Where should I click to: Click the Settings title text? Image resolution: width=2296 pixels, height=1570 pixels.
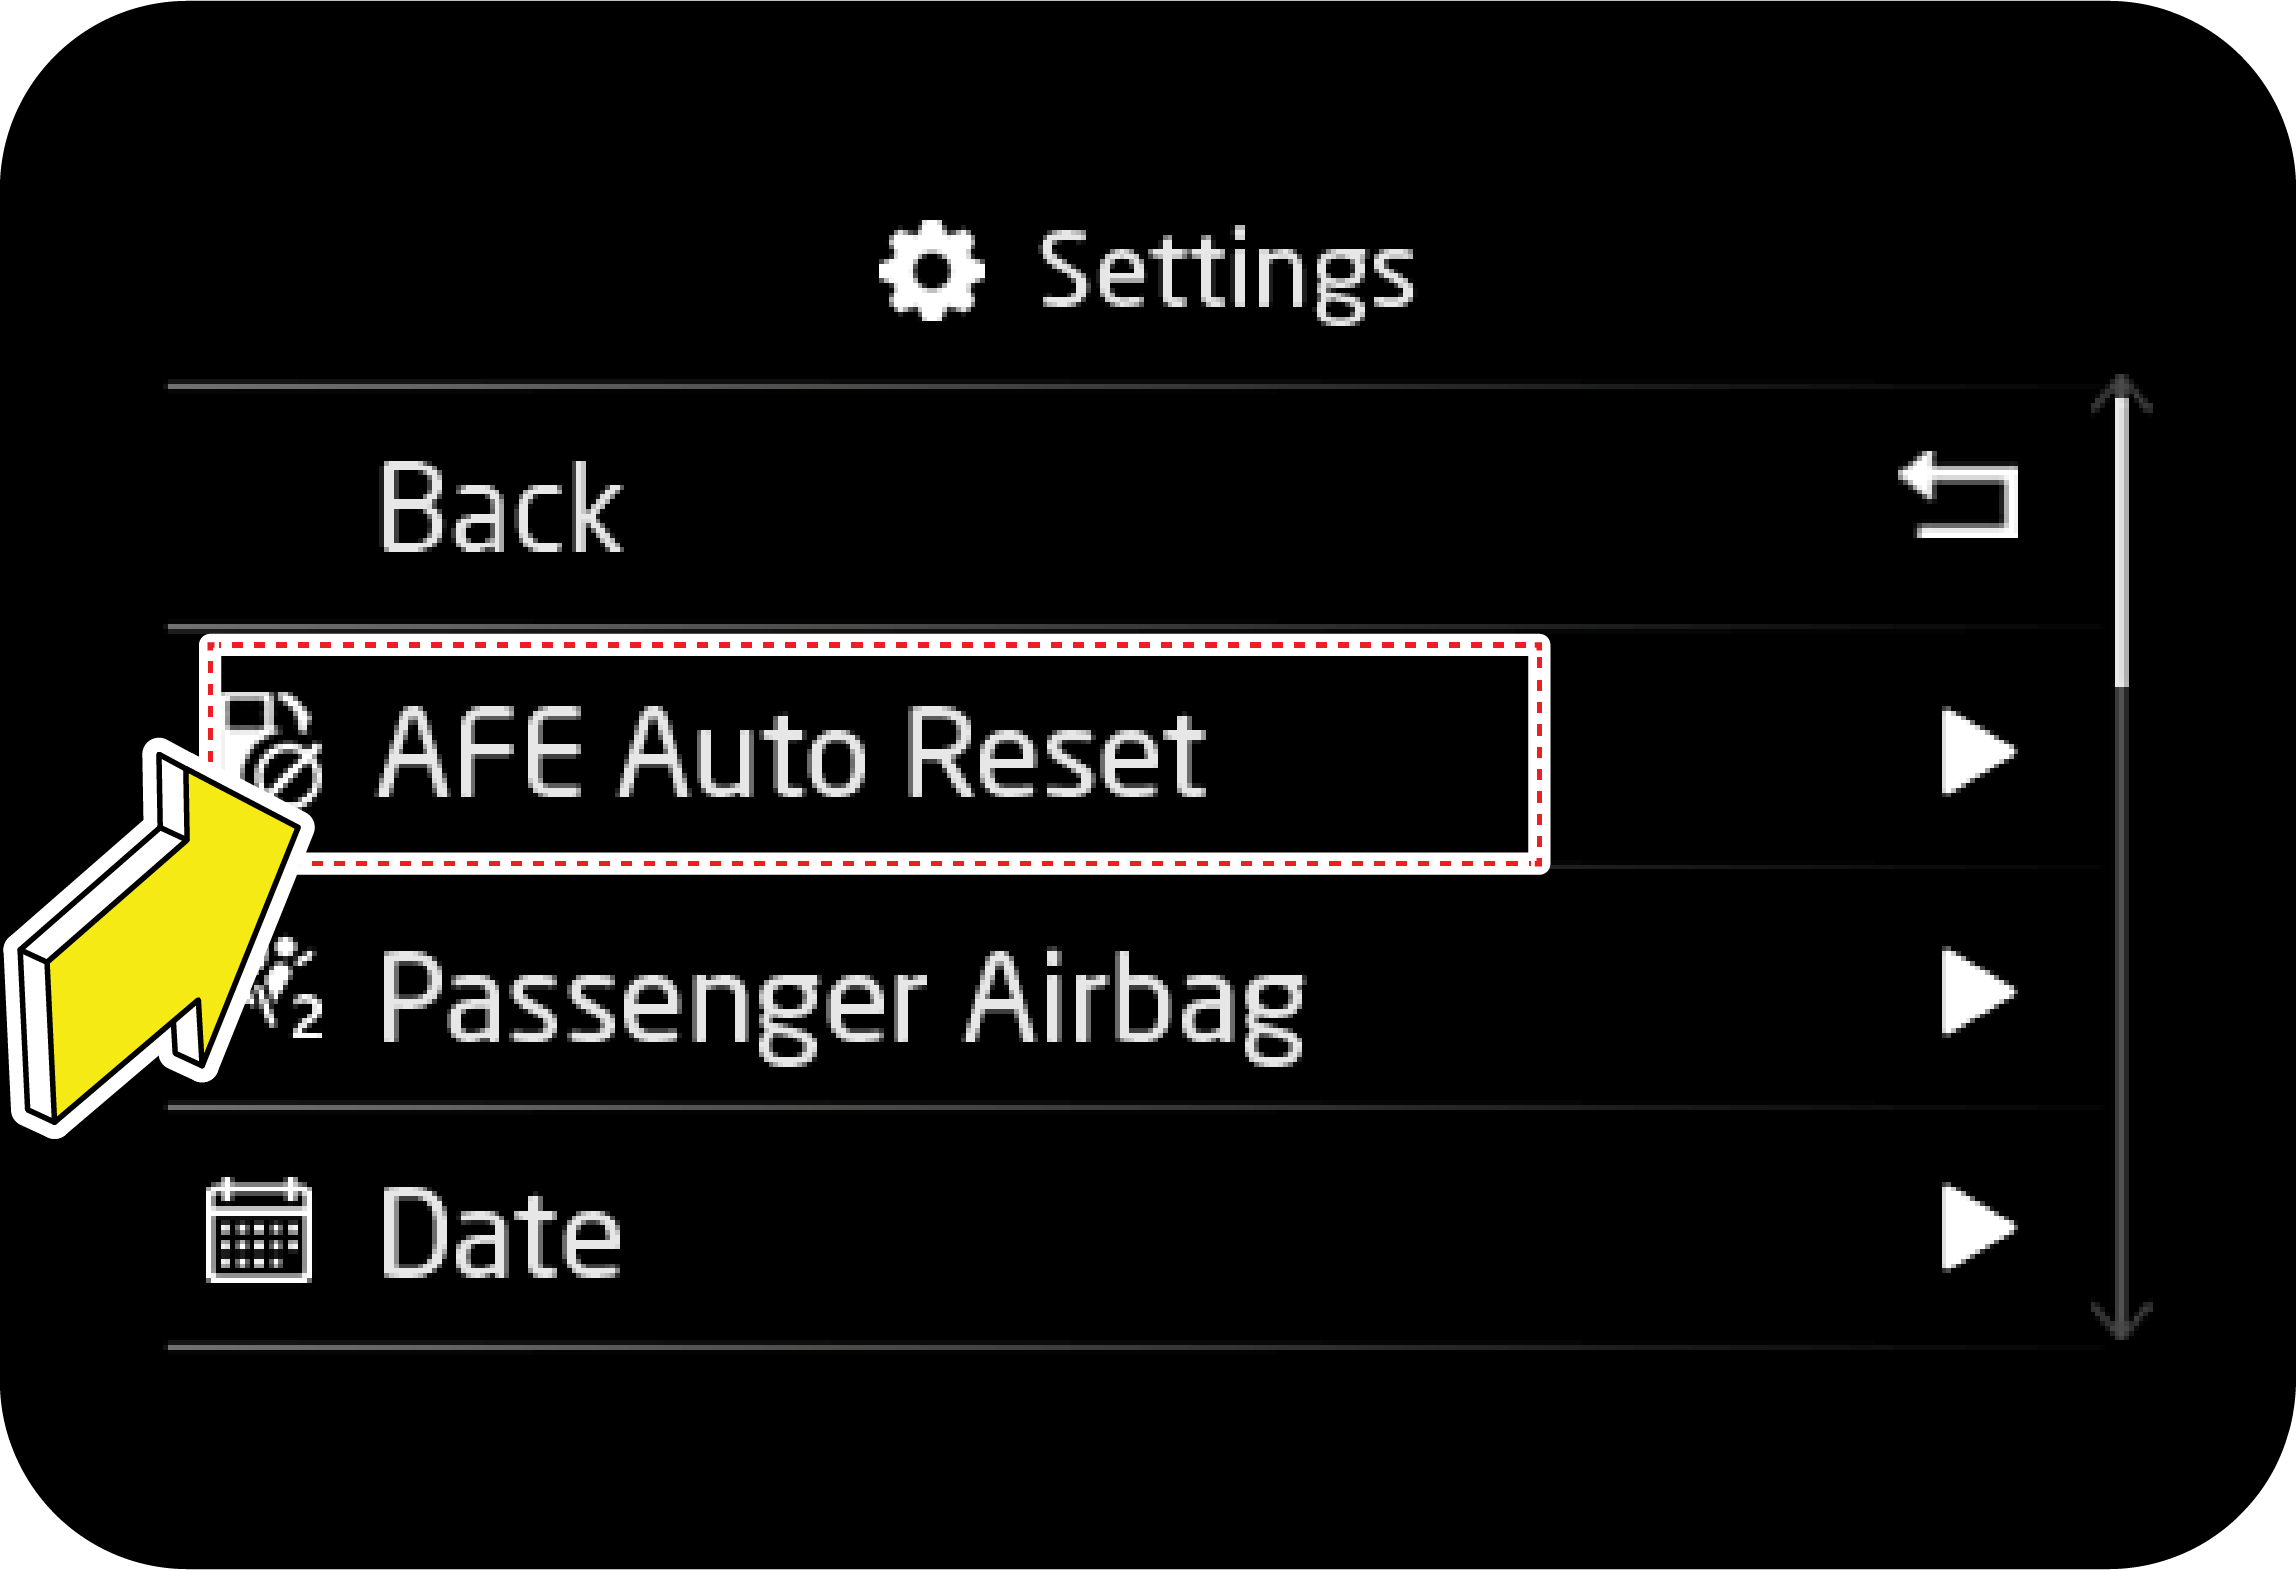point(1226,272)
